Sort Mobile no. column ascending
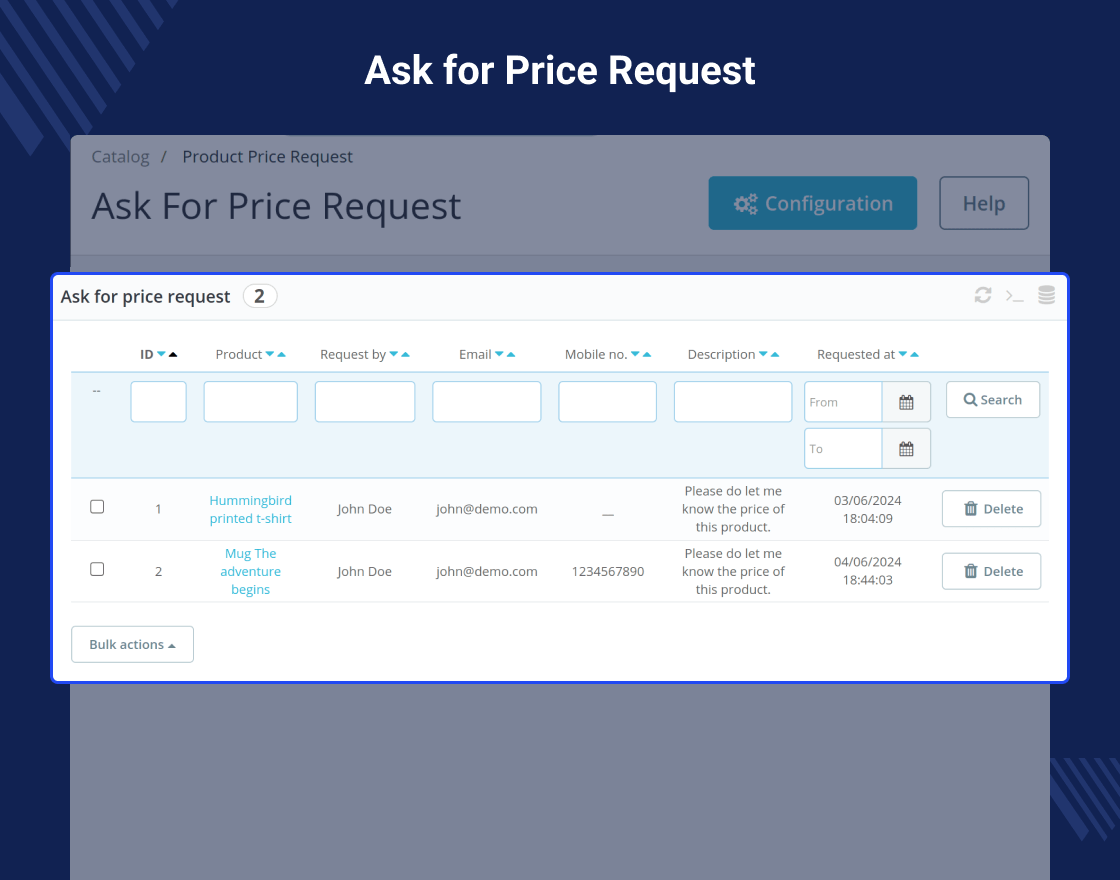Viewport: 1120px width, 880px height. click(x=647, y=354)
